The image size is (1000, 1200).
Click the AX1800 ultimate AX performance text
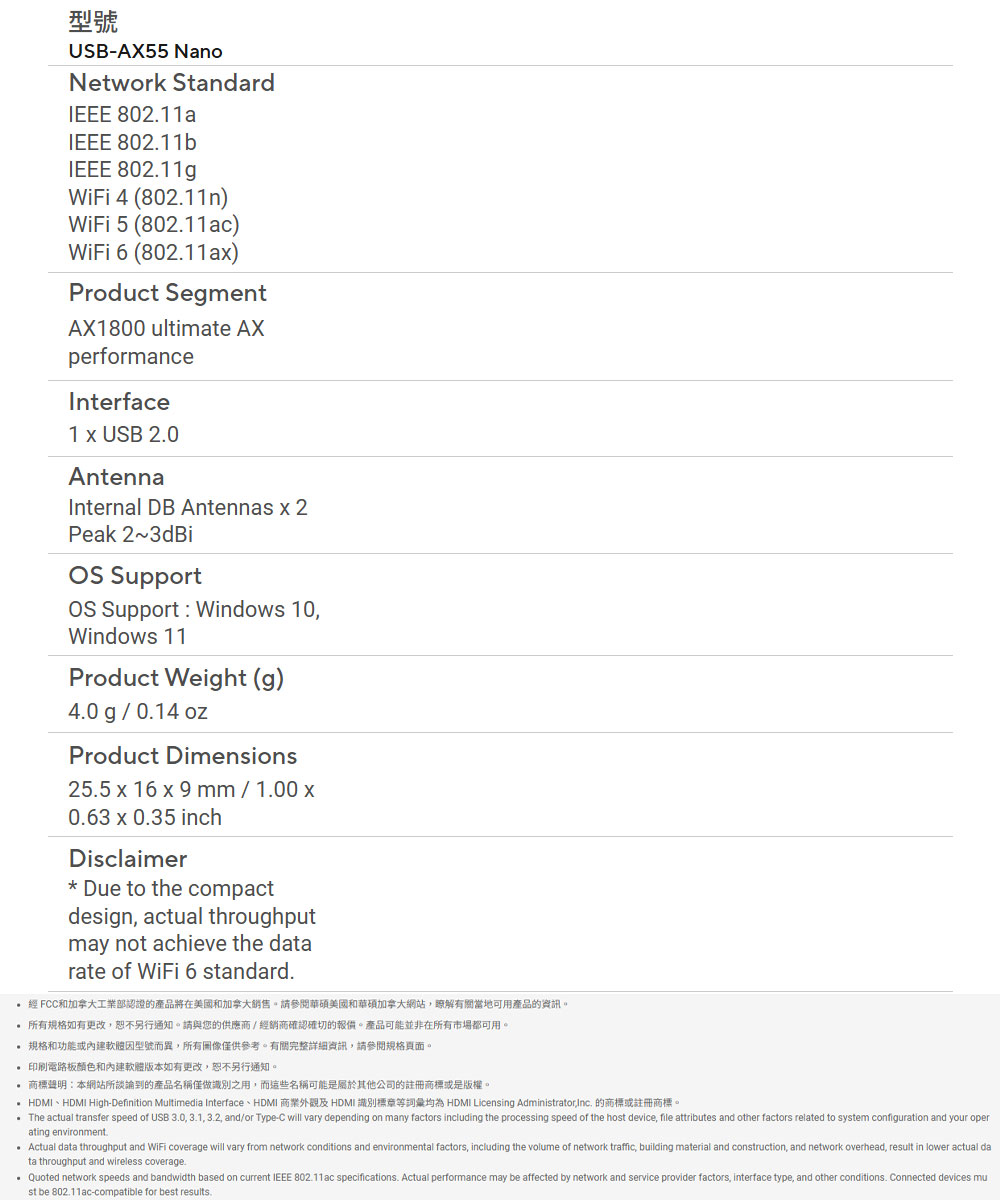[x=167, y=342]
